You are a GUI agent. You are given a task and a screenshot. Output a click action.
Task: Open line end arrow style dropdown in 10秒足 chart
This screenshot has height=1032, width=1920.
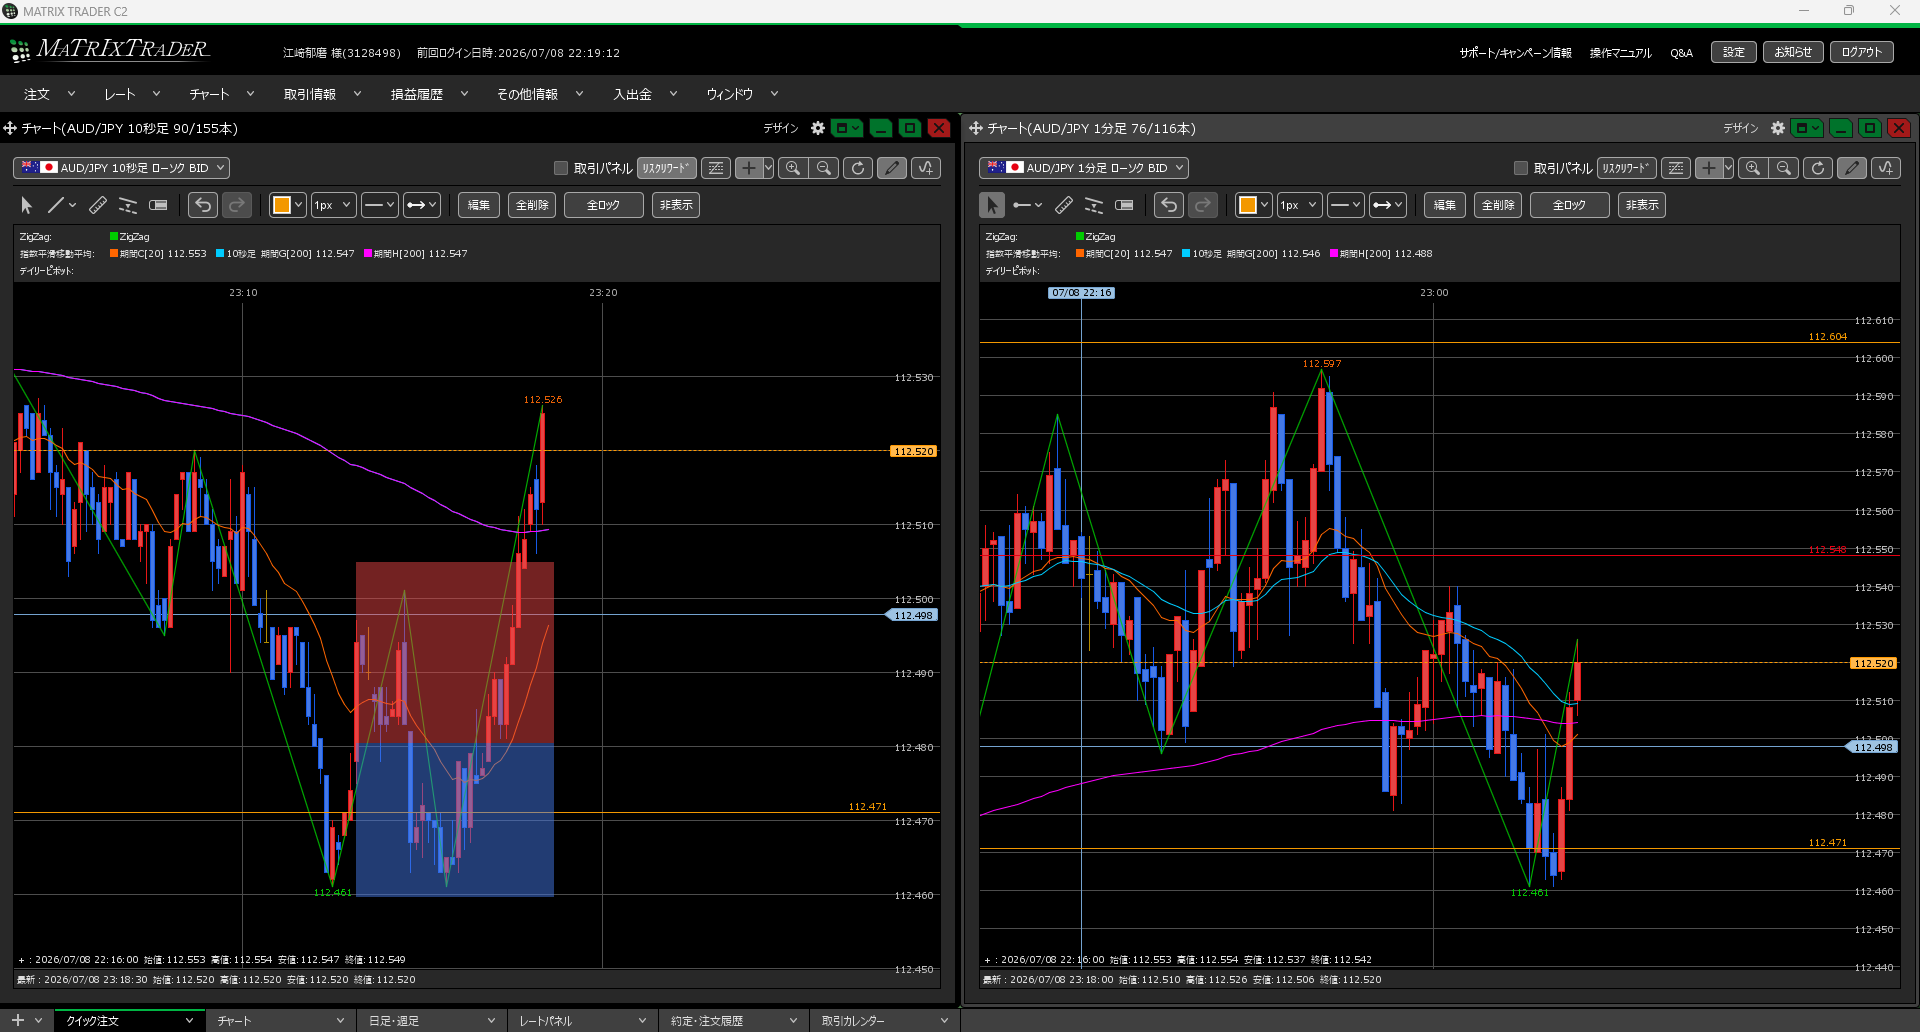(422, 205)
